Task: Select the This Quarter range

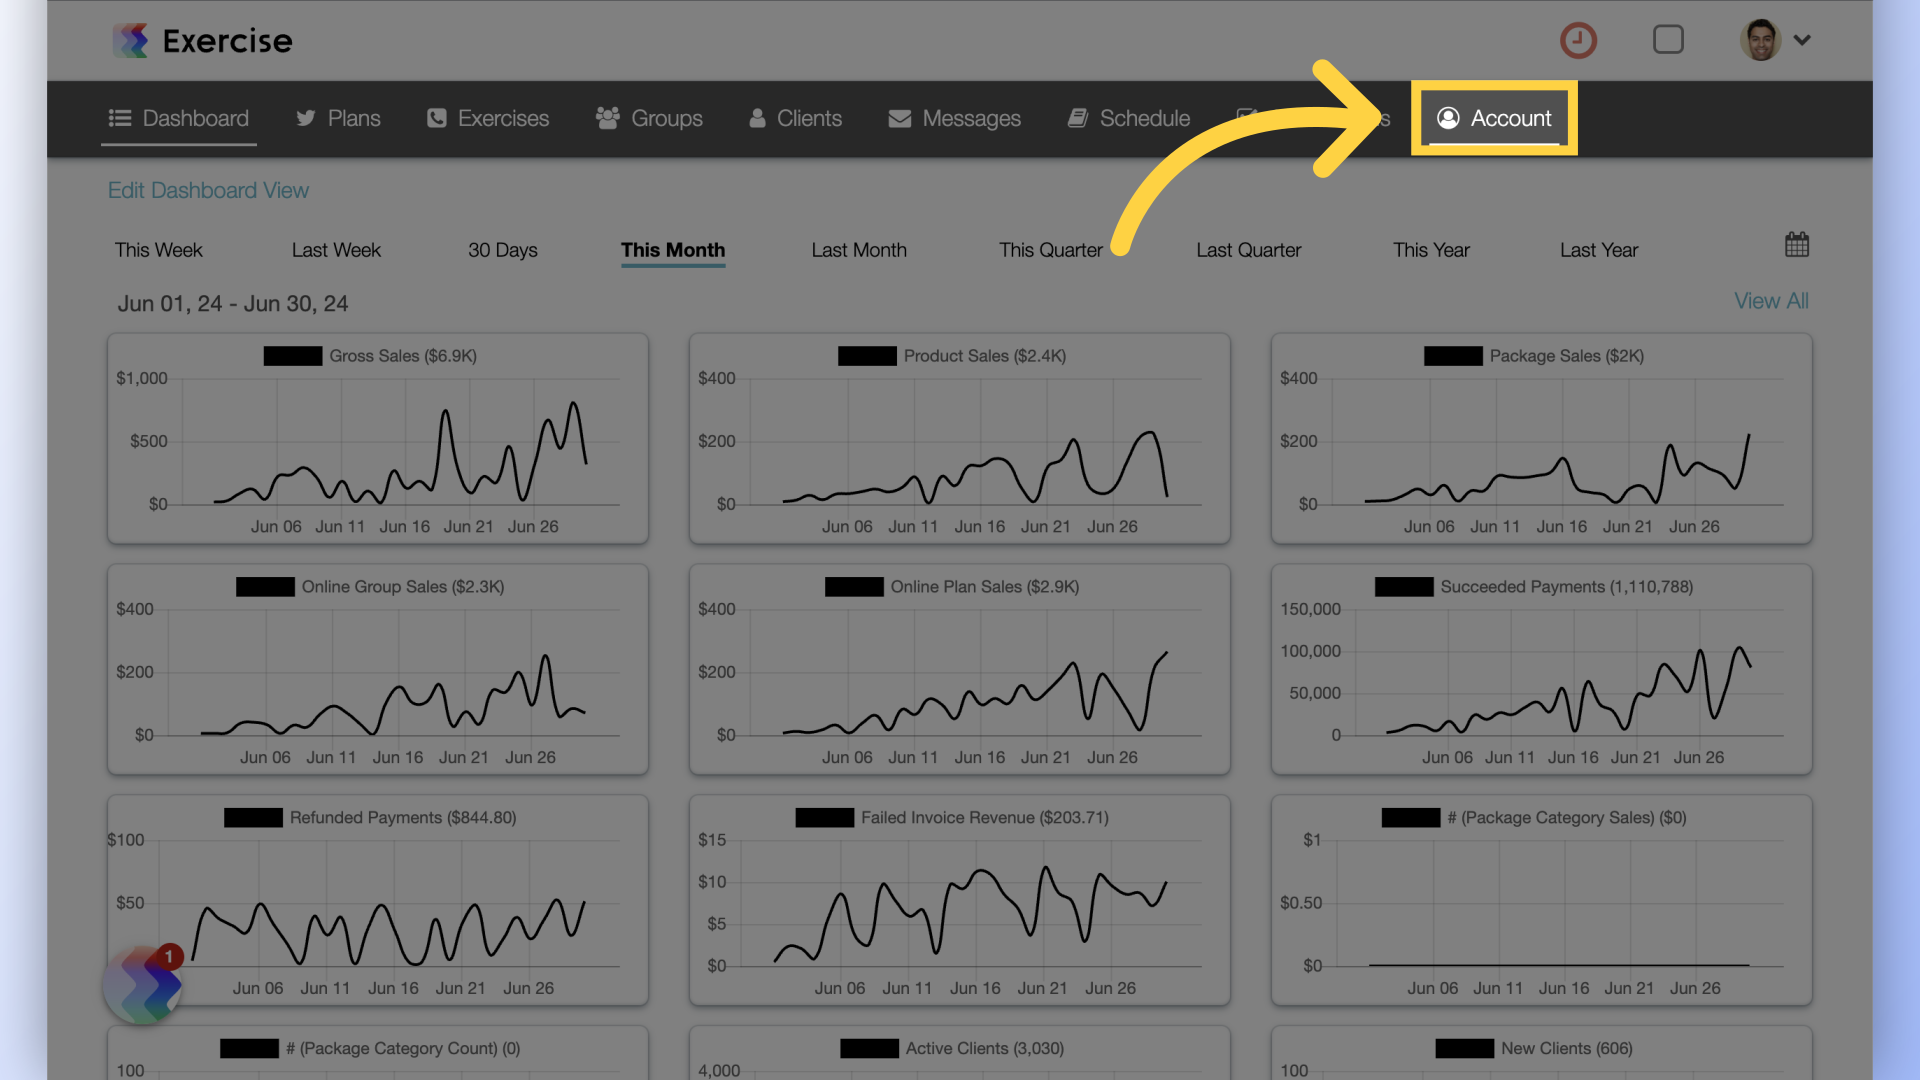Action: [x=1051, y=250]
